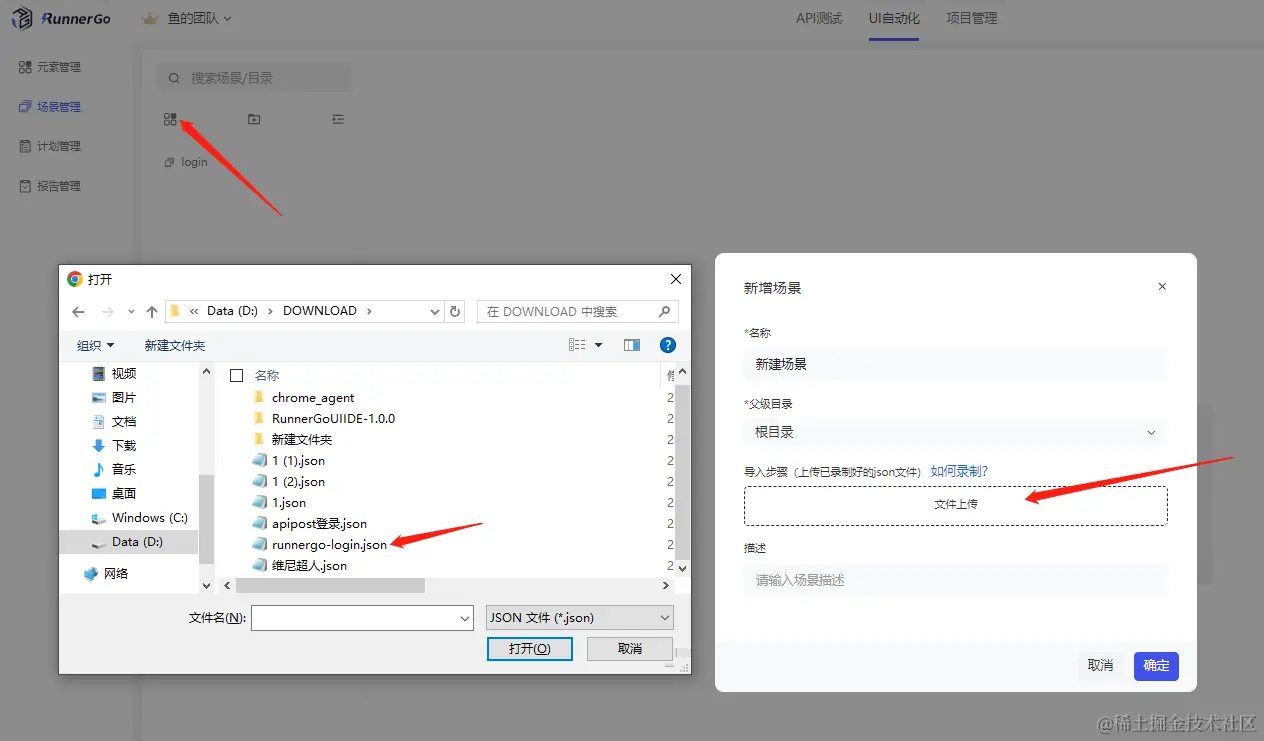Select the file 1.json
Viewport: 1264px width, 741px height.
pos(279,502)
